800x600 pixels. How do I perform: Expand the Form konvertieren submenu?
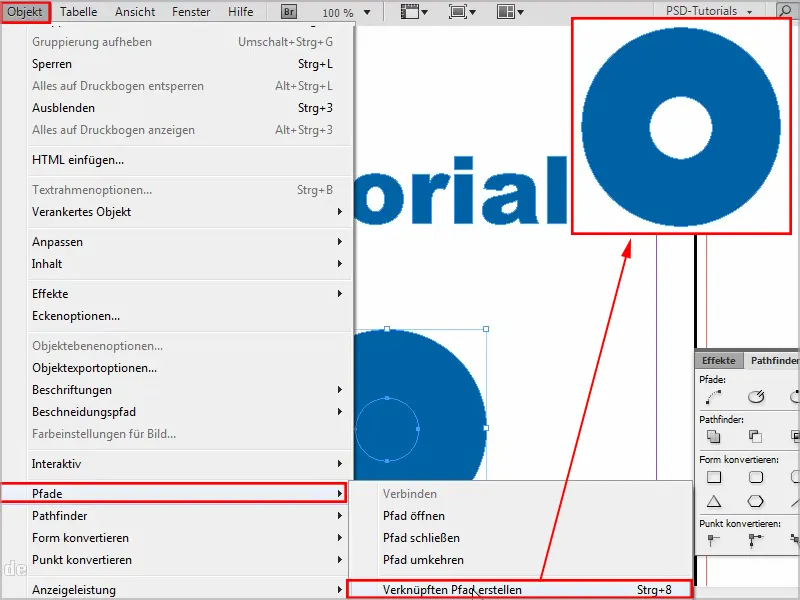339,538
